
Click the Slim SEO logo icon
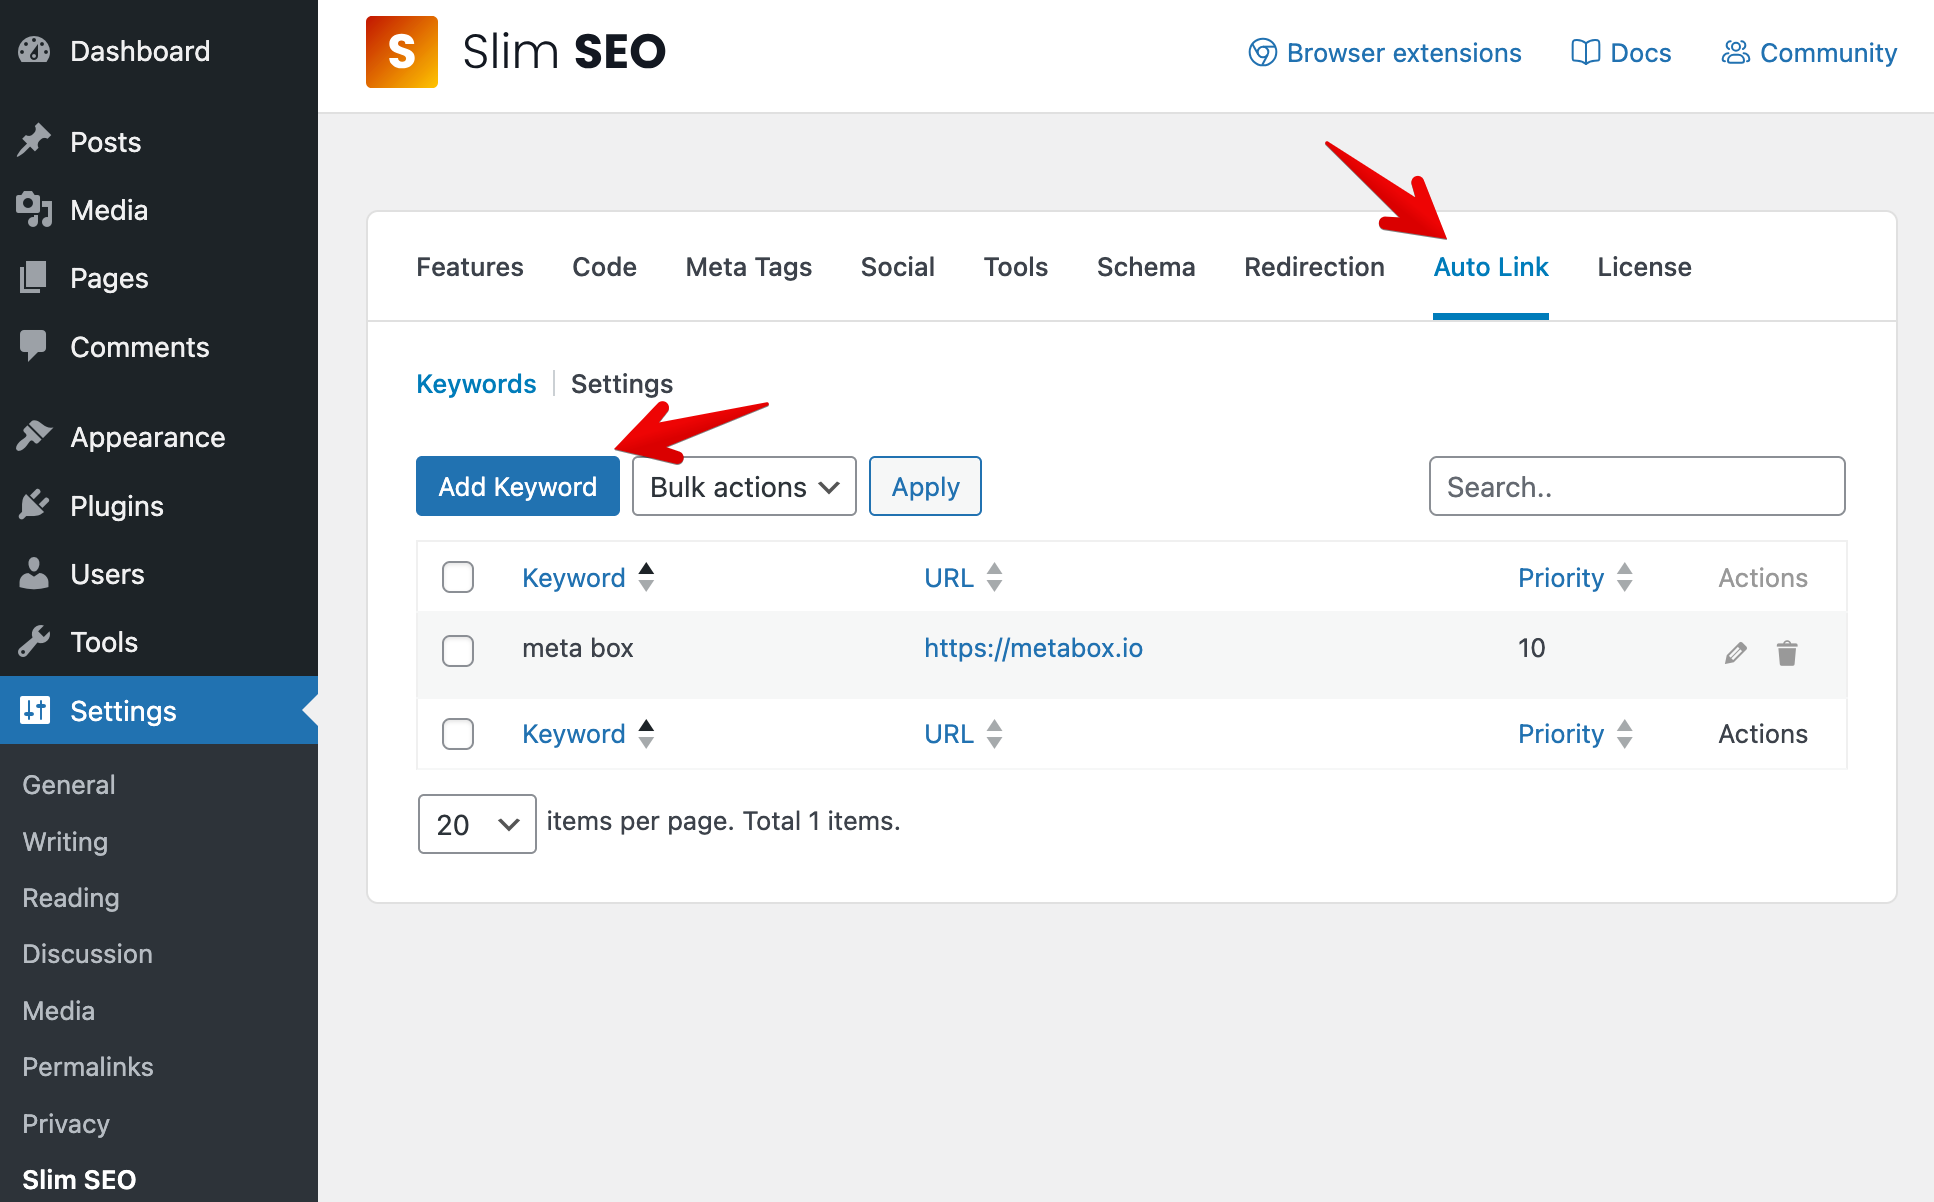(x=401, y=51)
